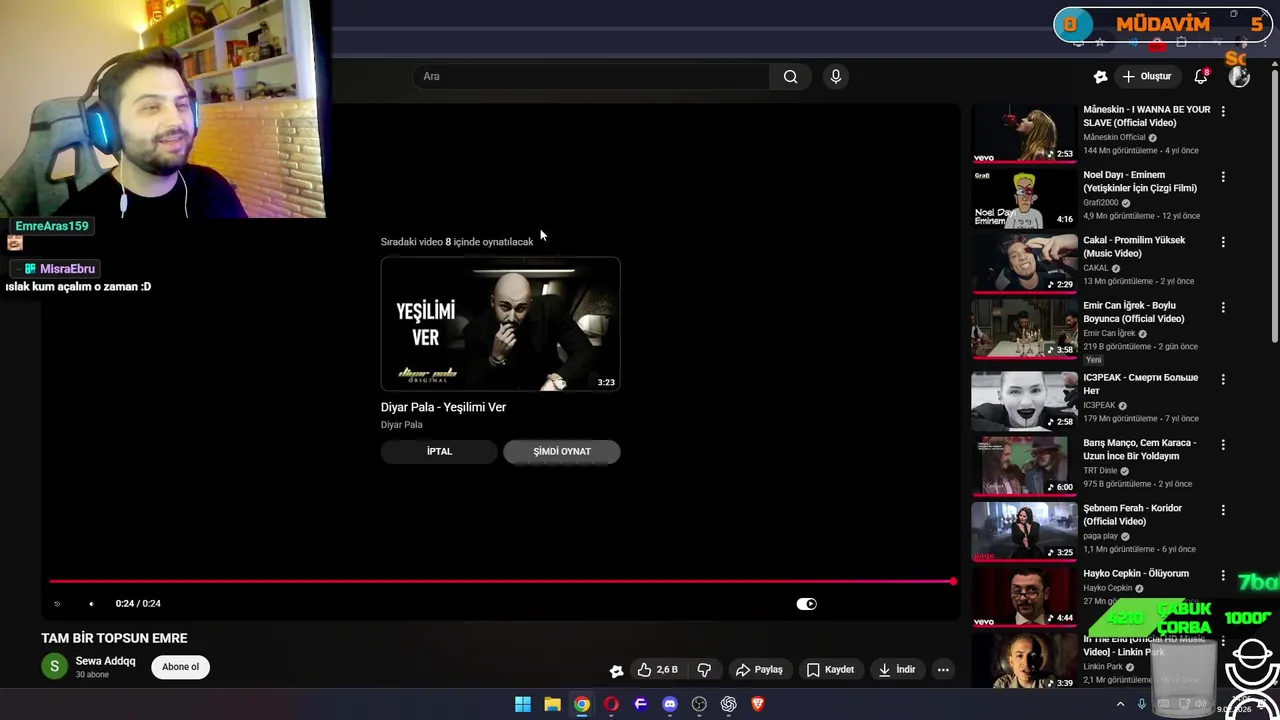Open the Sewa Addqq channel link
1280x720 pixels.
[105, 661]
